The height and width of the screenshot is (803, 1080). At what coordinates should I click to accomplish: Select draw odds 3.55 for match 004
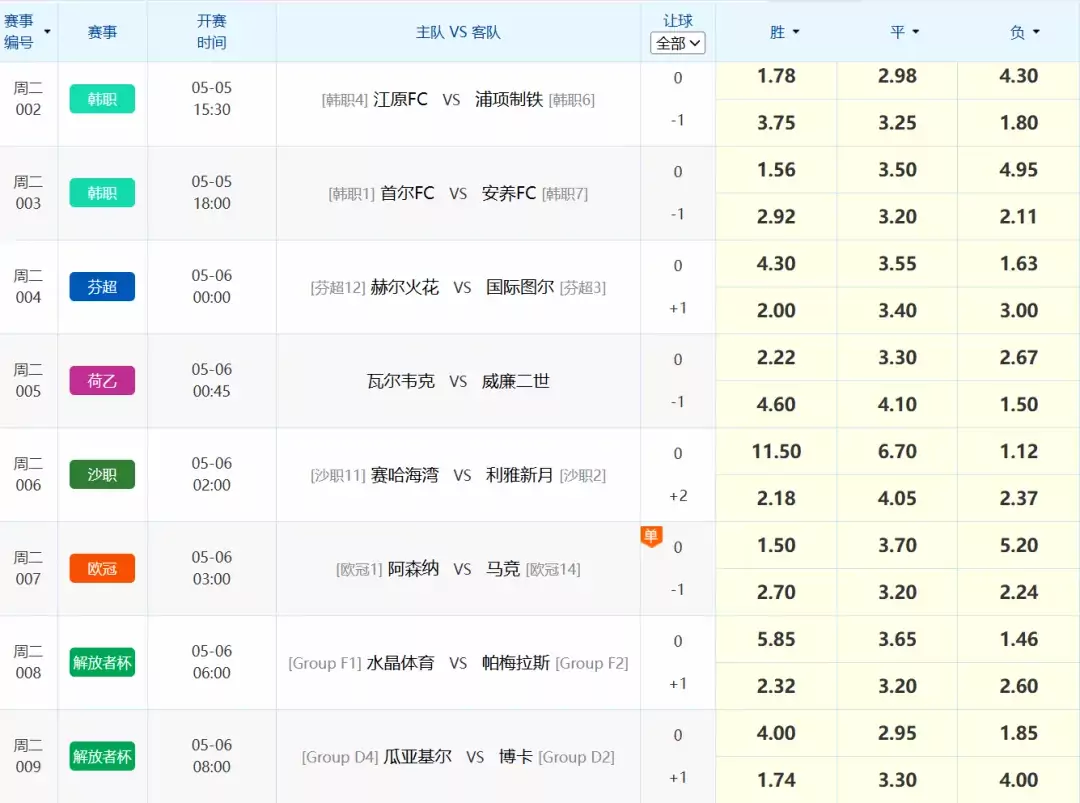pos(897,264)
